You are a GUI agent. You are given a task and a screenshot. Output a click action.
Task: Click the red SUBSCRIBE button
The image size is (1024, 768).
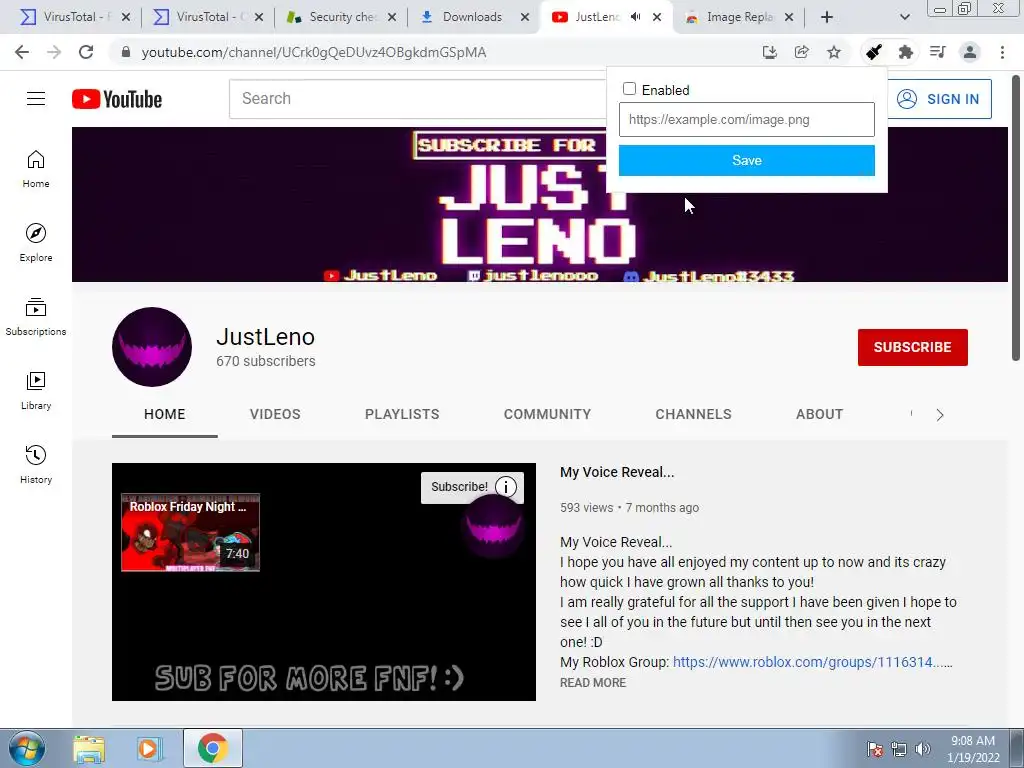pos(912,347)
